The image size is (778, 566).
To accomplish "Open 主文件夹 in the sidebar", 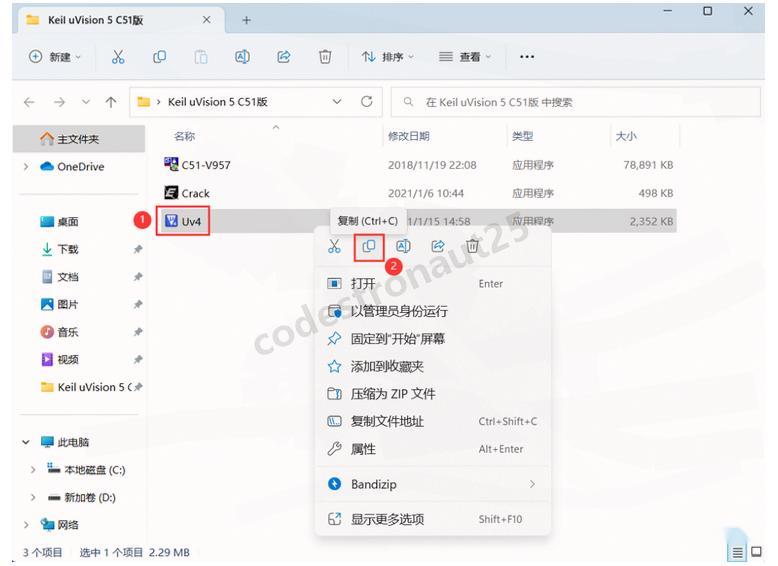I will coord(79,139).
